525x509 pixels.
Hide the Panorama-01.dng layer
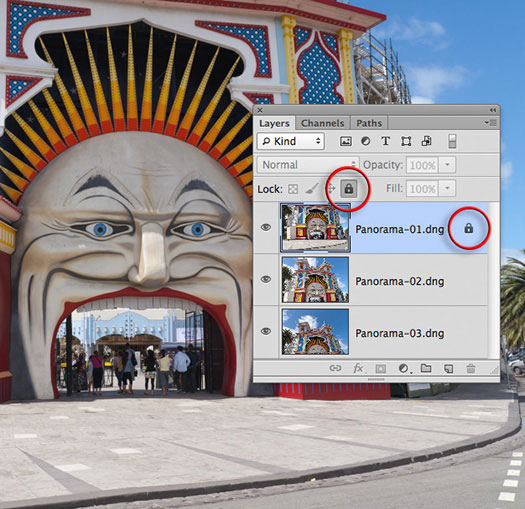click(x=266, y=228)
